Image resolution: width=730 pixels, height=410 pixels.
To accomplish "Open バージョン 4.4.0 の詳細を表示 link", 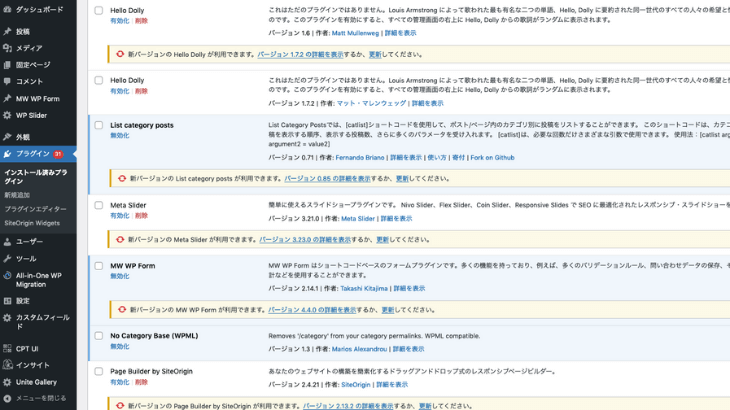I will point(312,309).
